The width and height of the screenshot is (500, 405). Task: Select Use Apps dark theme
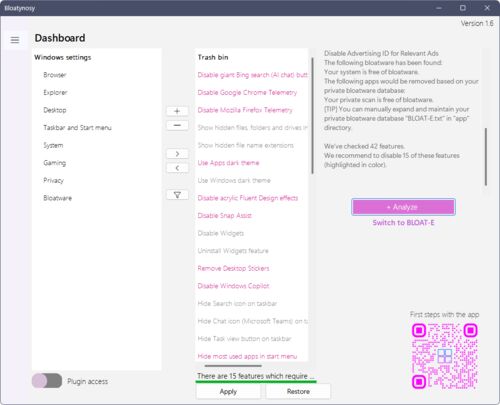point(228,163)
